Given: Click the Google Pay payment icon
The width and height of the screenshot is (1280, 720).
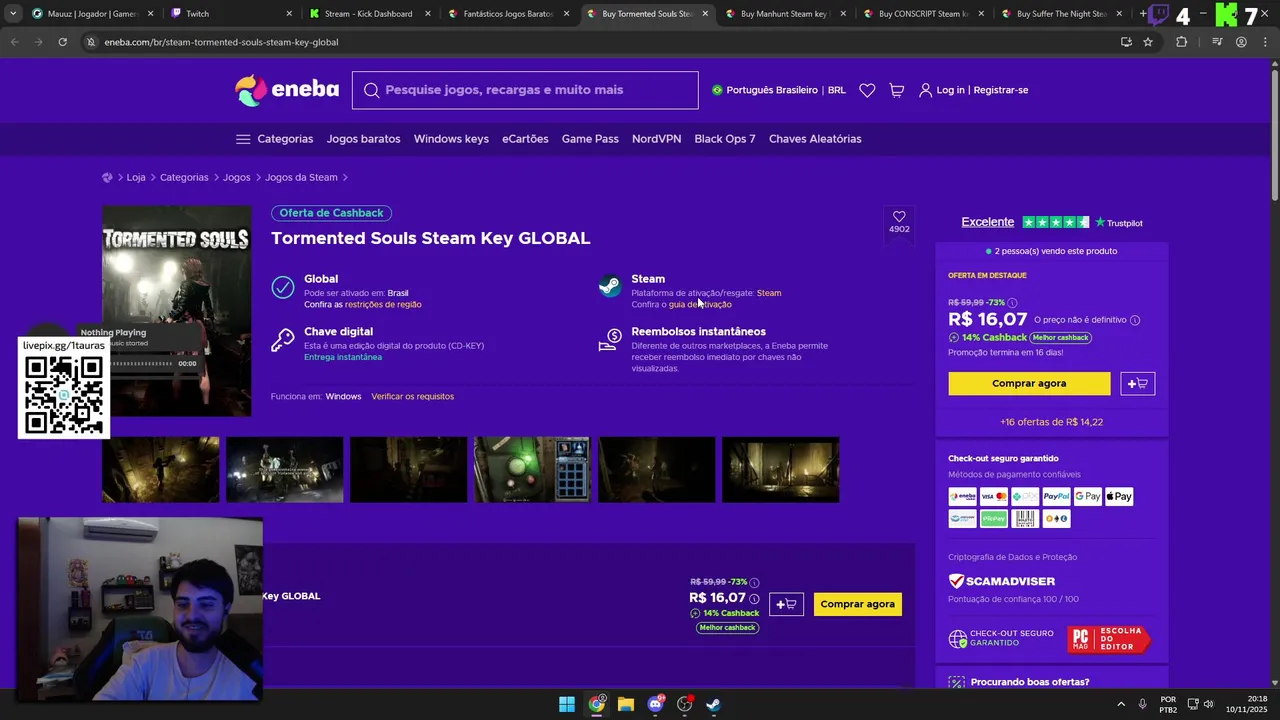Looking at the screenshot, I should [1088, 496].
